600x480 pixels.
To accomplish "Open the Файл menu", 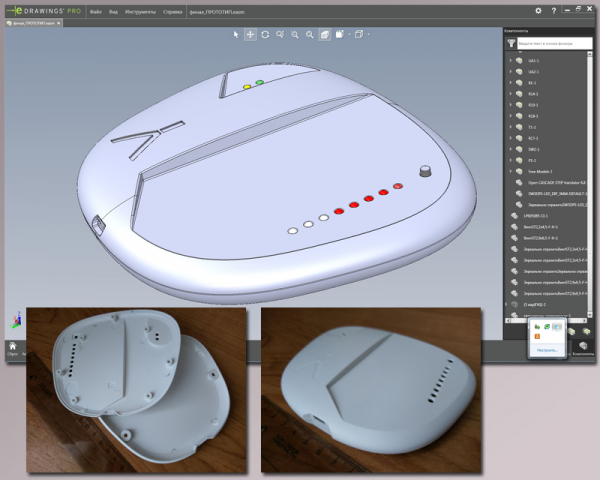I will point(96,12).
